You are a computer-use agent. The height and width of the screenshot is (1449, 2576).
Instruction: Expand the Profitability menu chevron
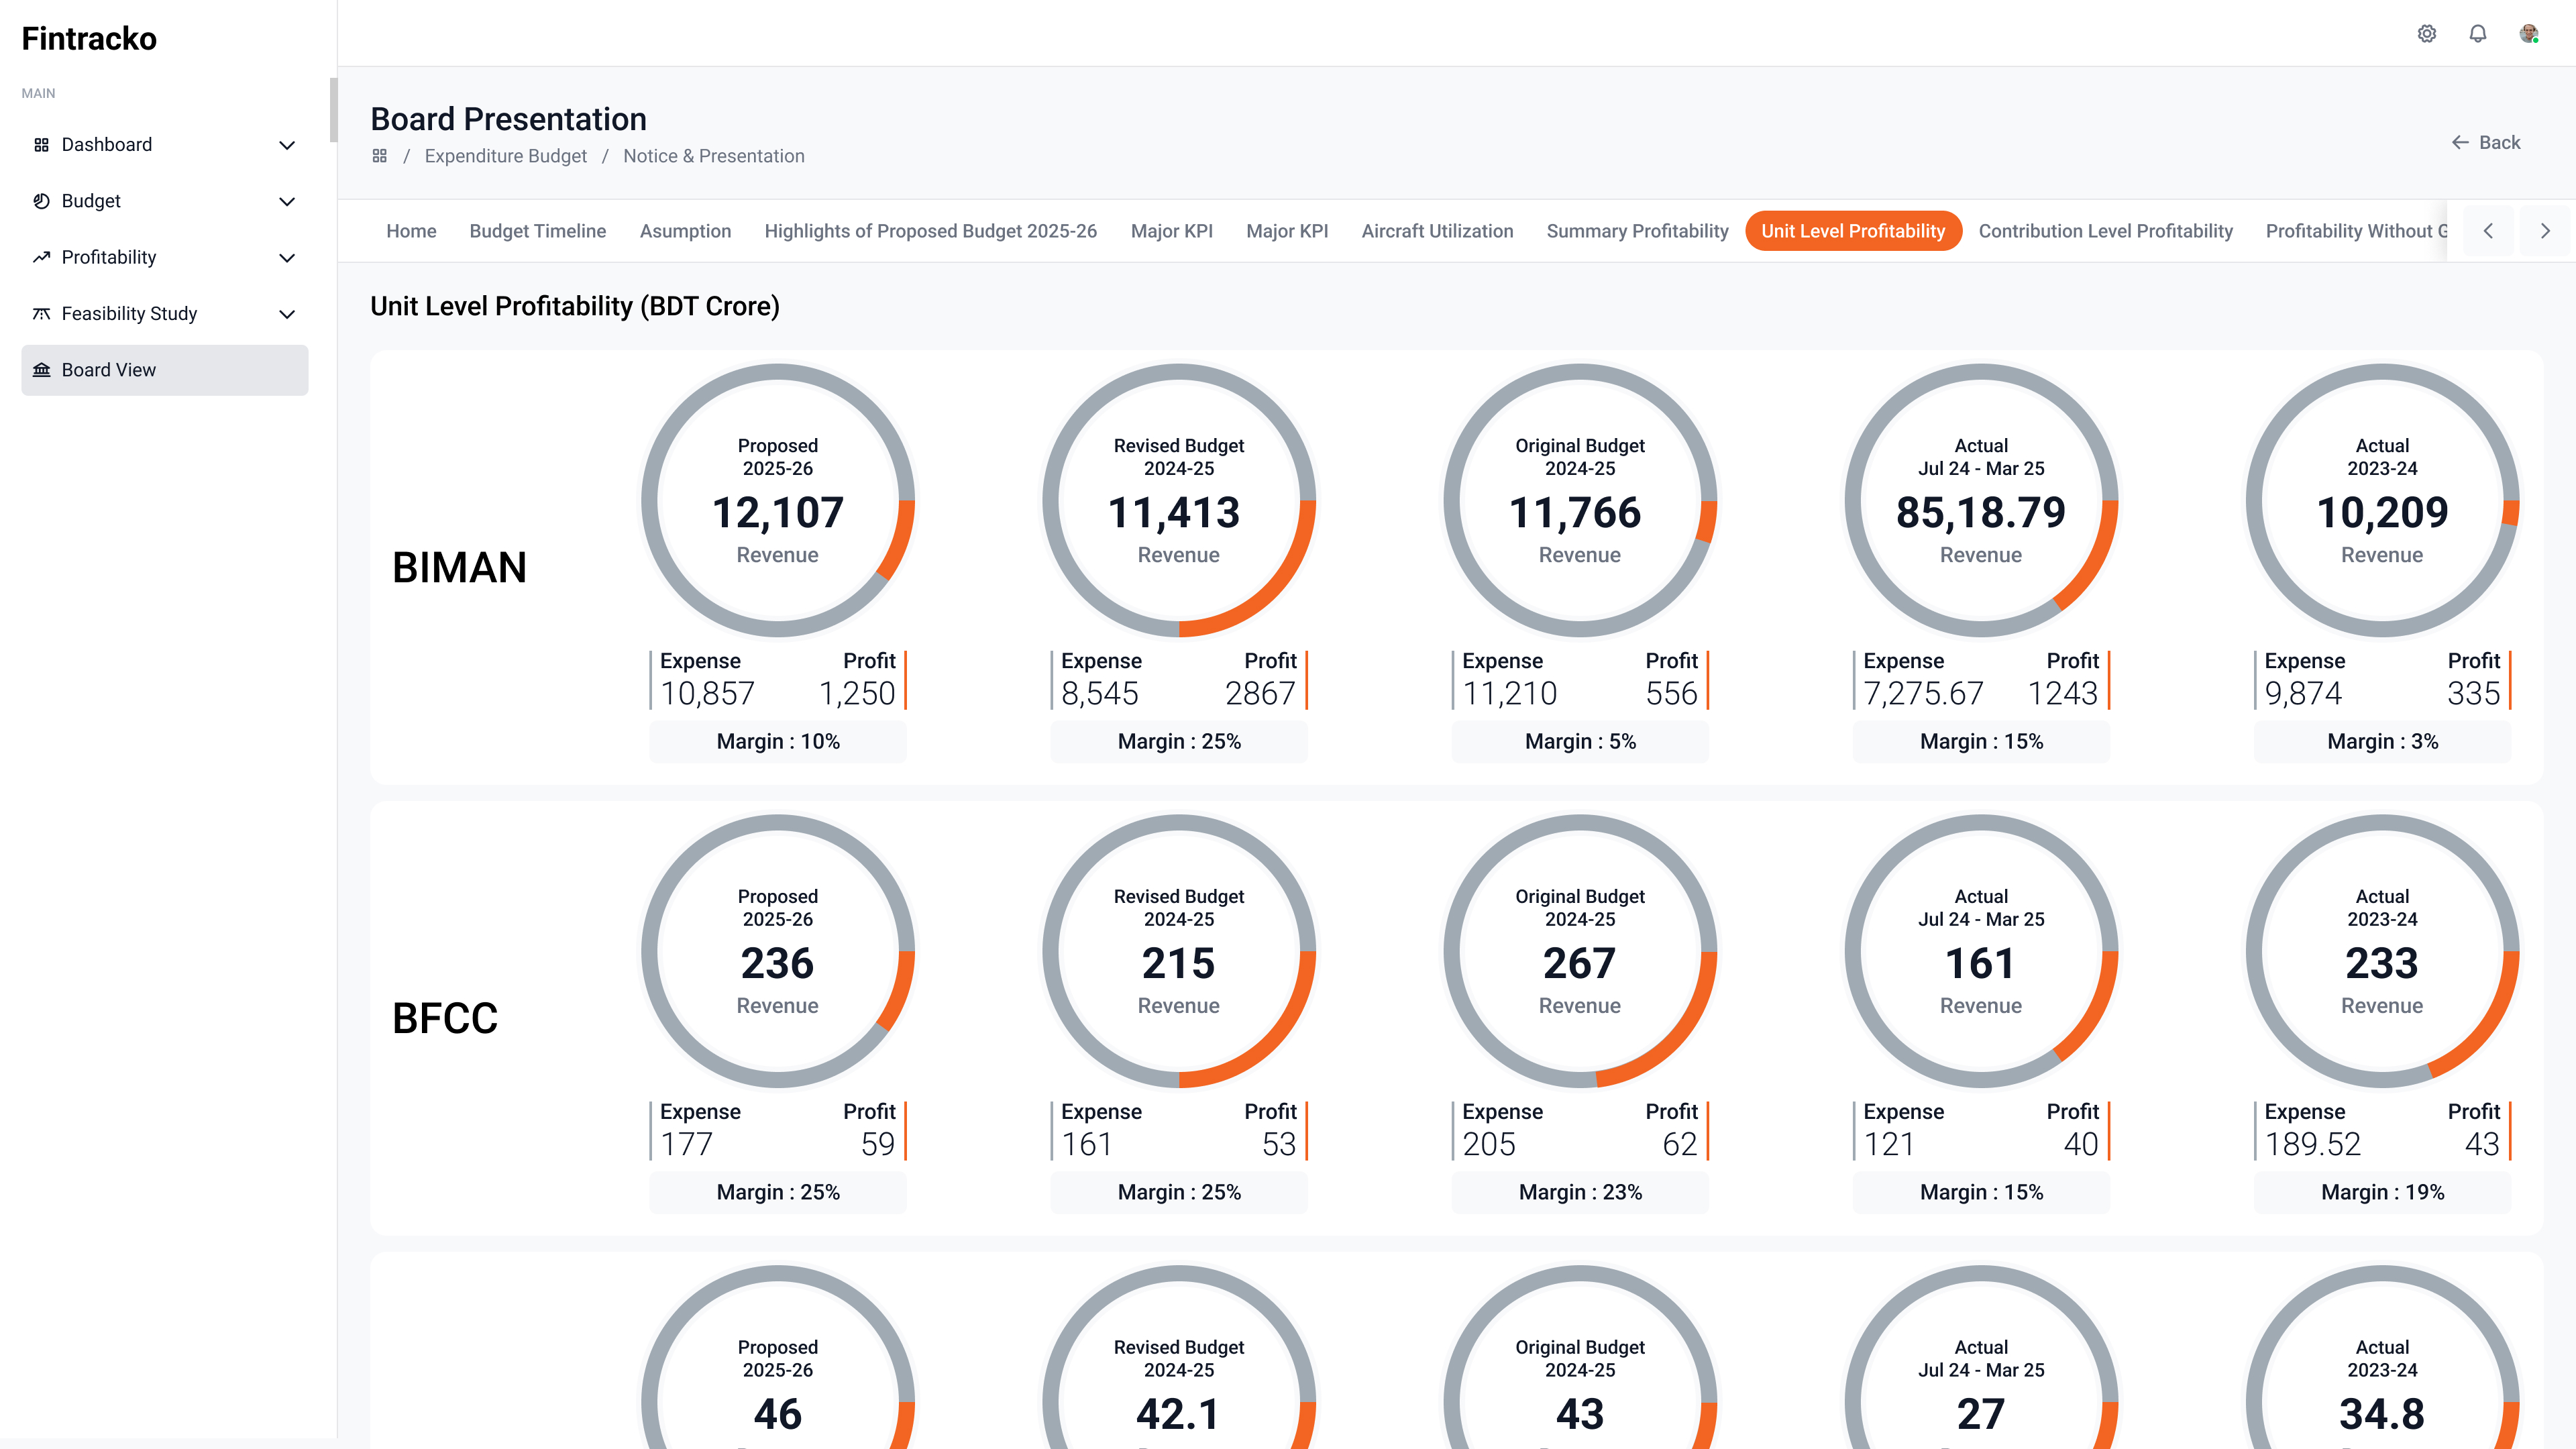click(287, 257)
